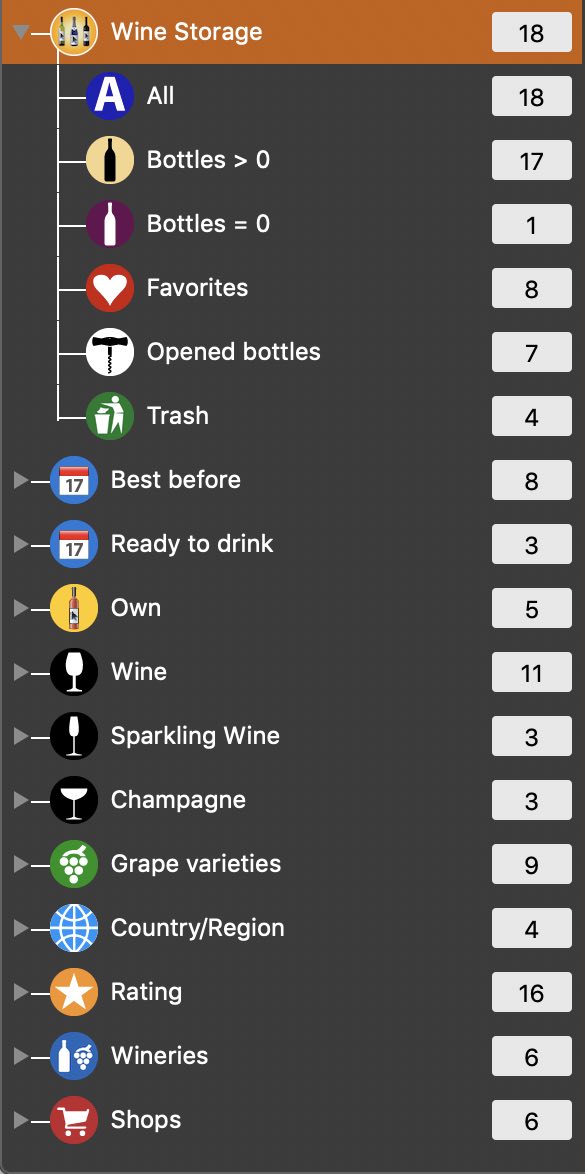The image size is (585, 1174).
Task: Expand the Own category arrow
Action: click(21, 608)
